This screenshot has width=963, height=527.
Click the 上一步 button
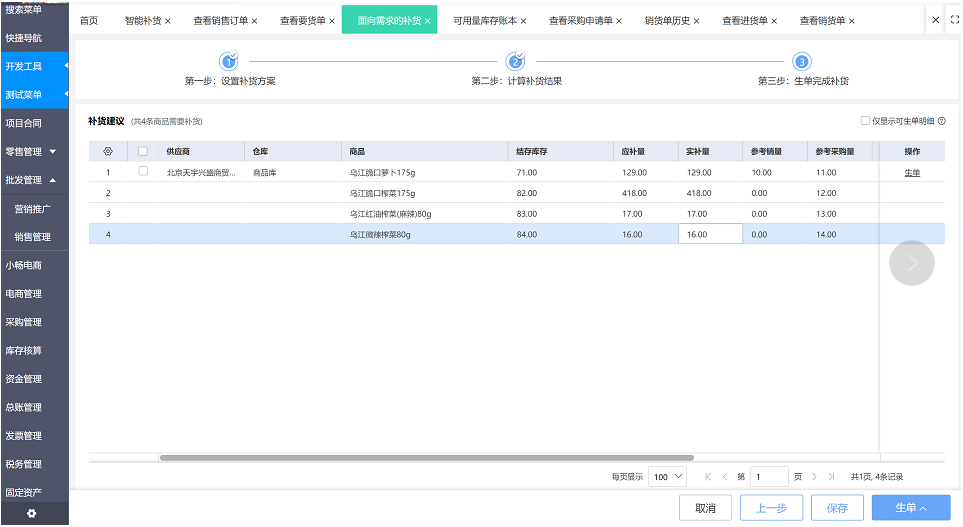(x=771, y=508)
